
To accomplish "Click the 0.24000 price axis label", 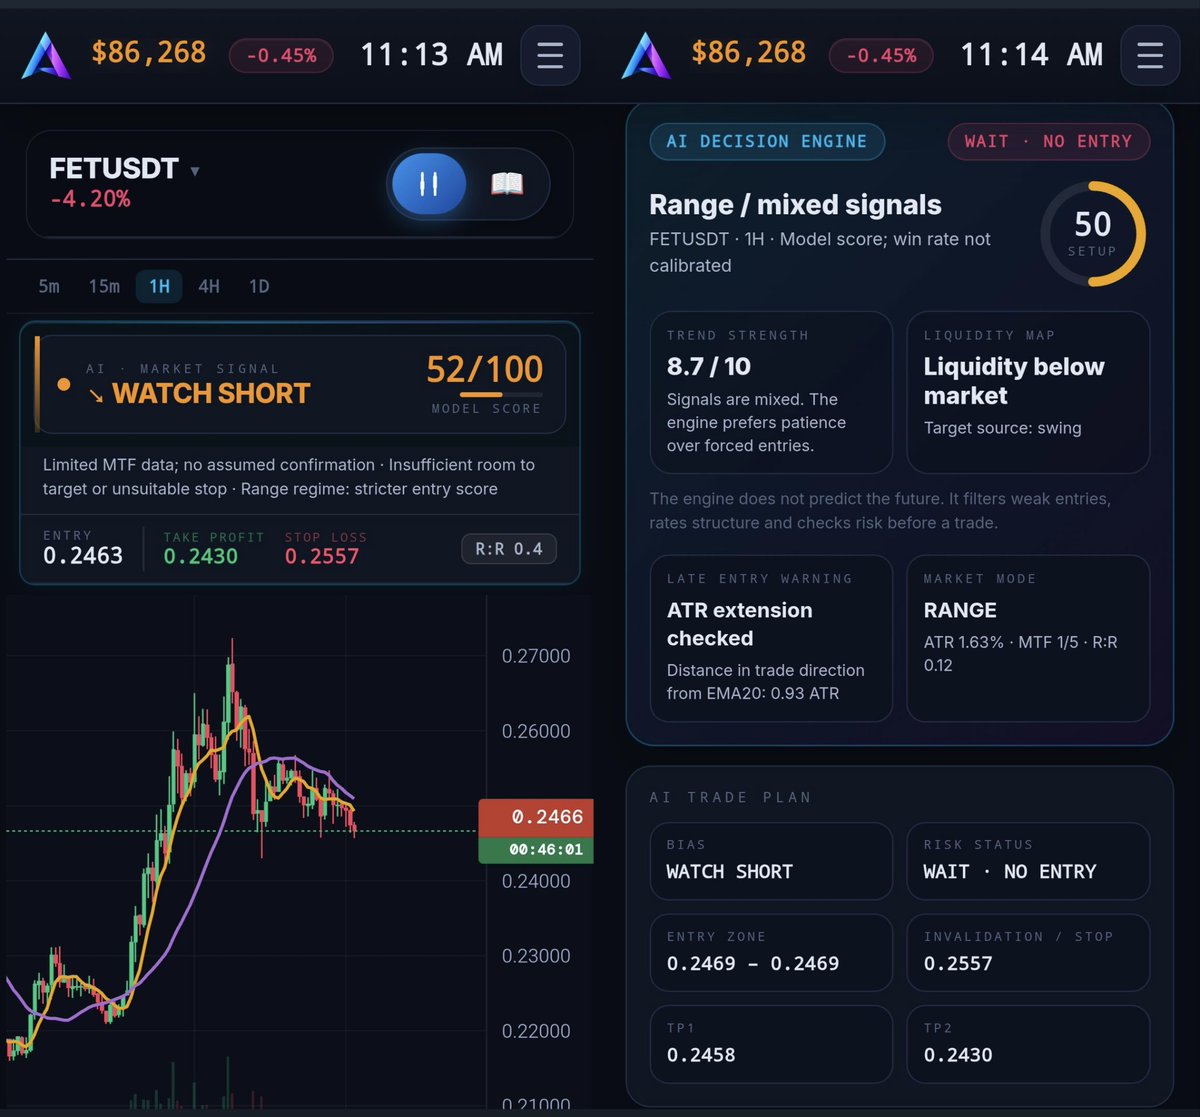I will click(536, 881).
